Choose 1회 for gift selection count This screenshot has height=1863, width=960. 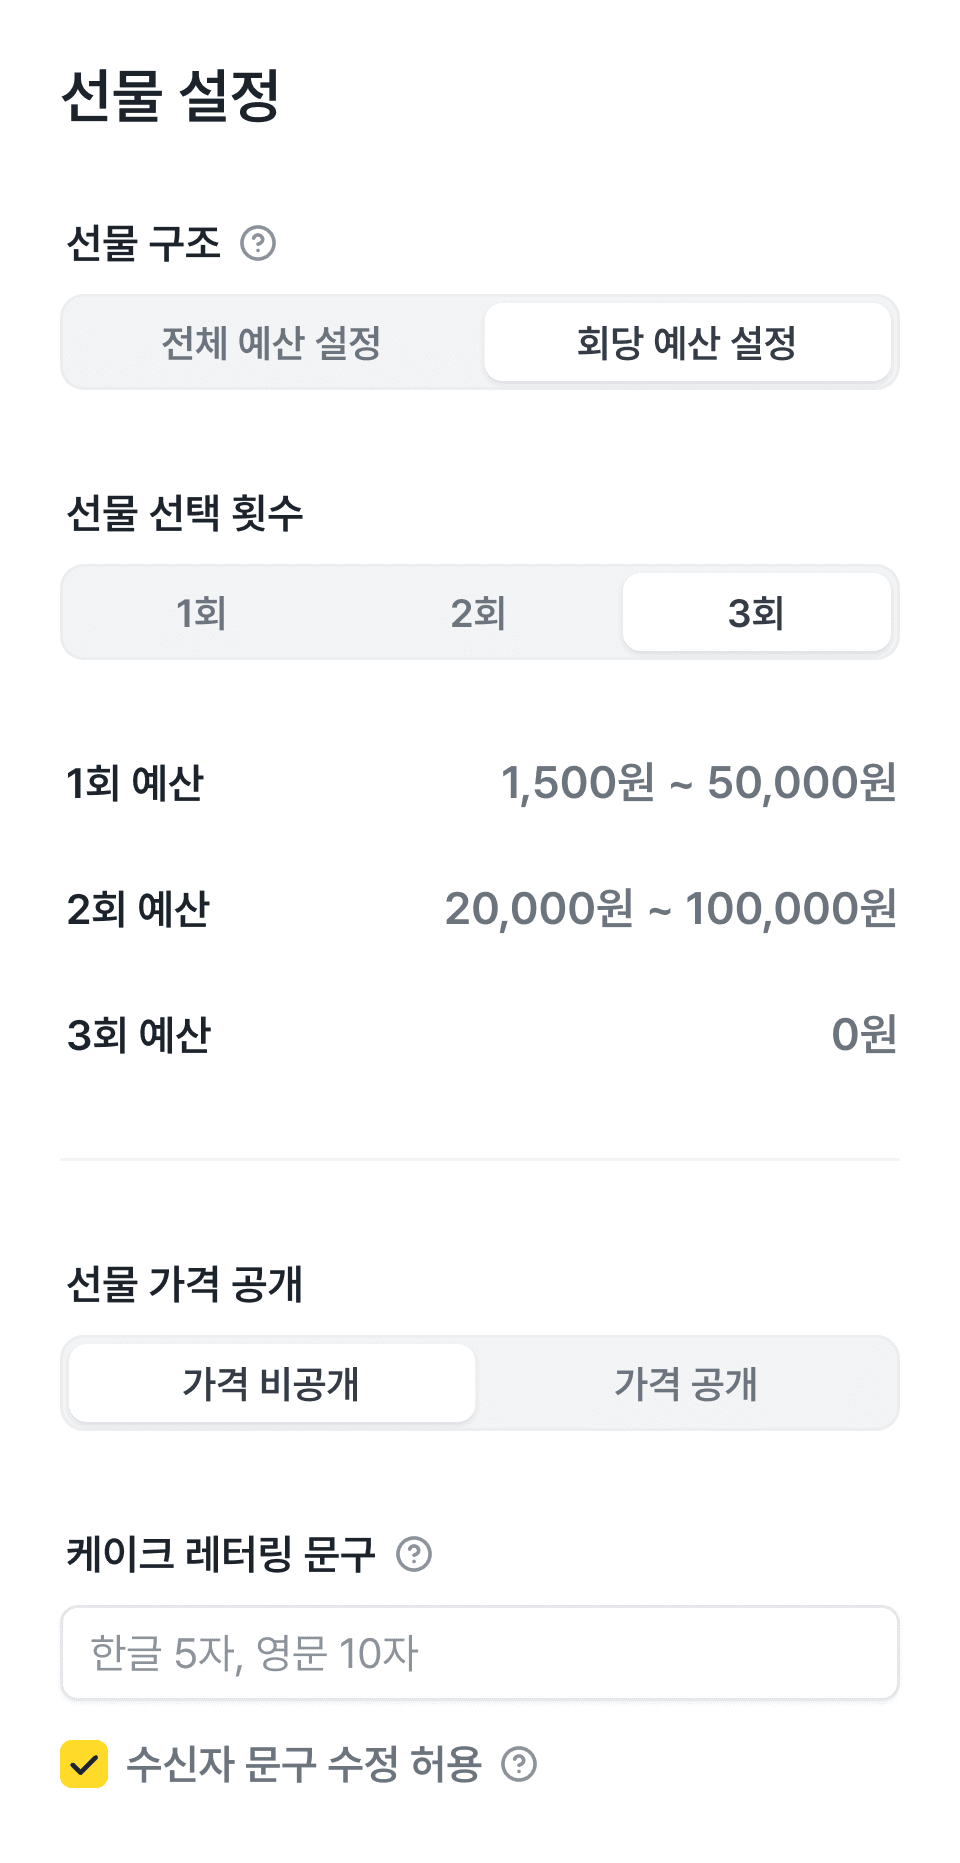click(x=202, y=613)
